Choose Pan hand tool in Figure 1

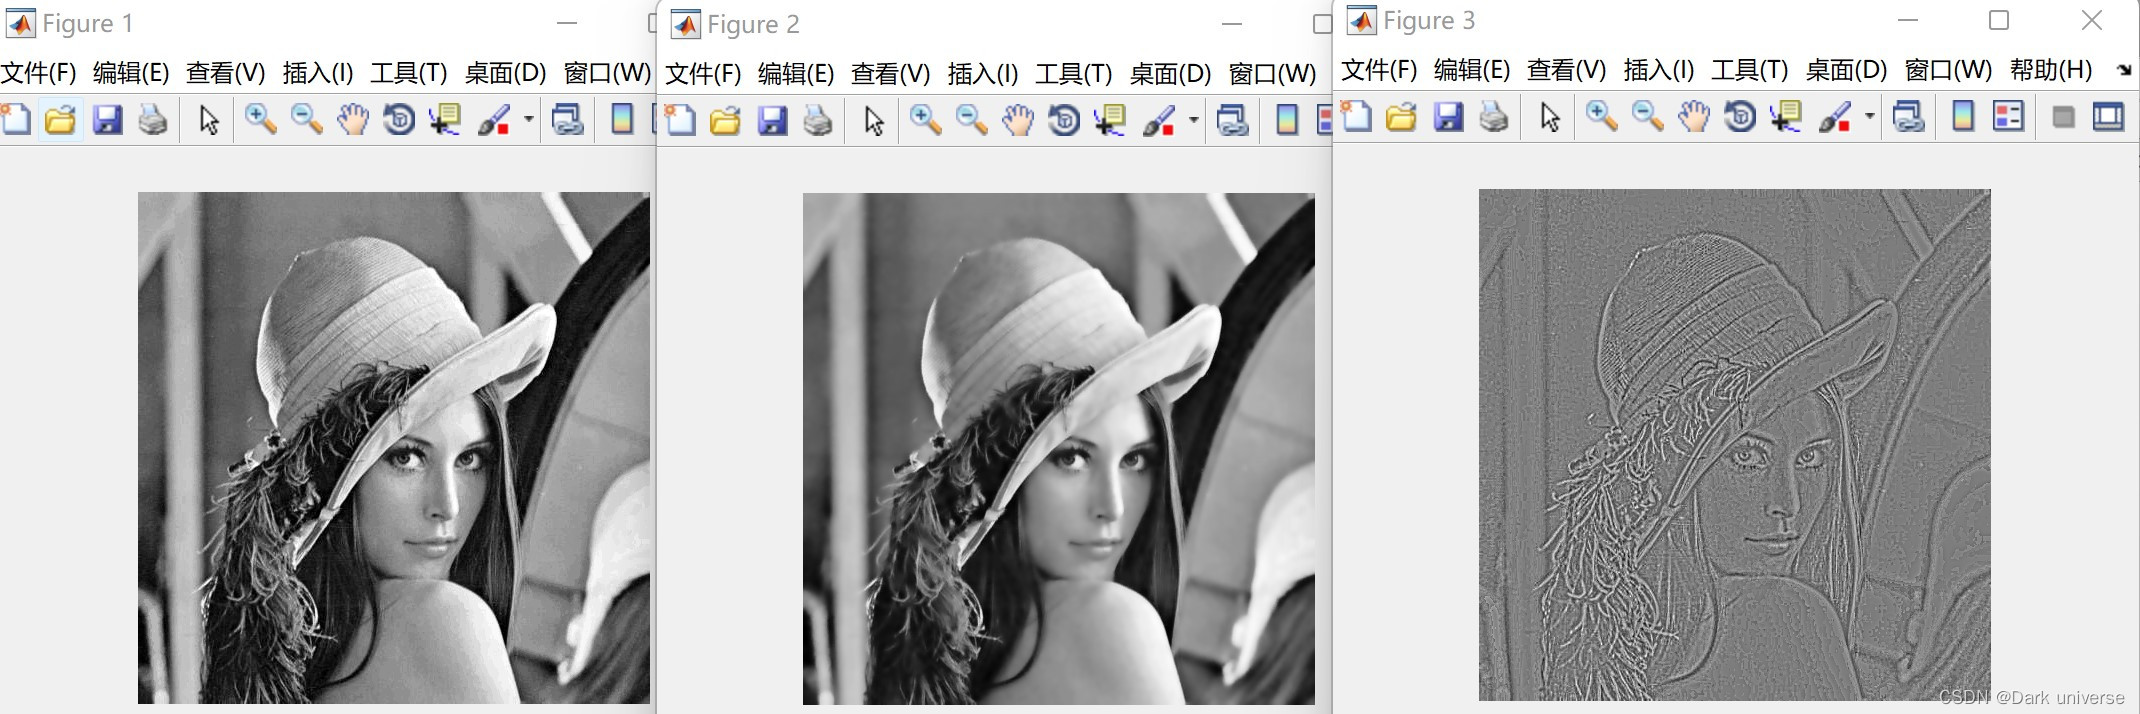point(352,119)
